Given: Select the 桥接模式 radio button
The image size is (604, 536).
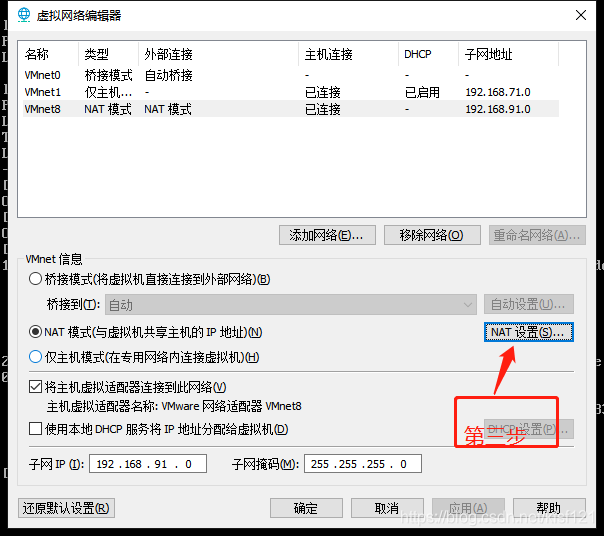Looking at the screenshot, I should (x=35, y=279).
